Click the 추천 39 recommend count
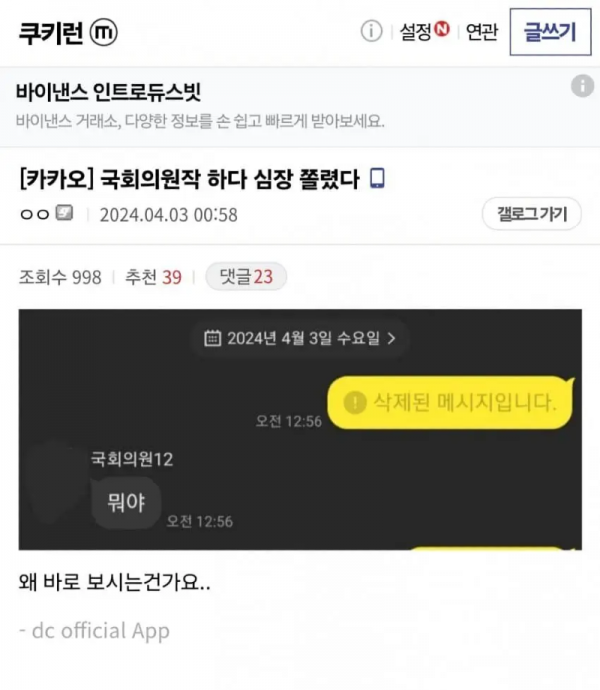 [153, 277]
